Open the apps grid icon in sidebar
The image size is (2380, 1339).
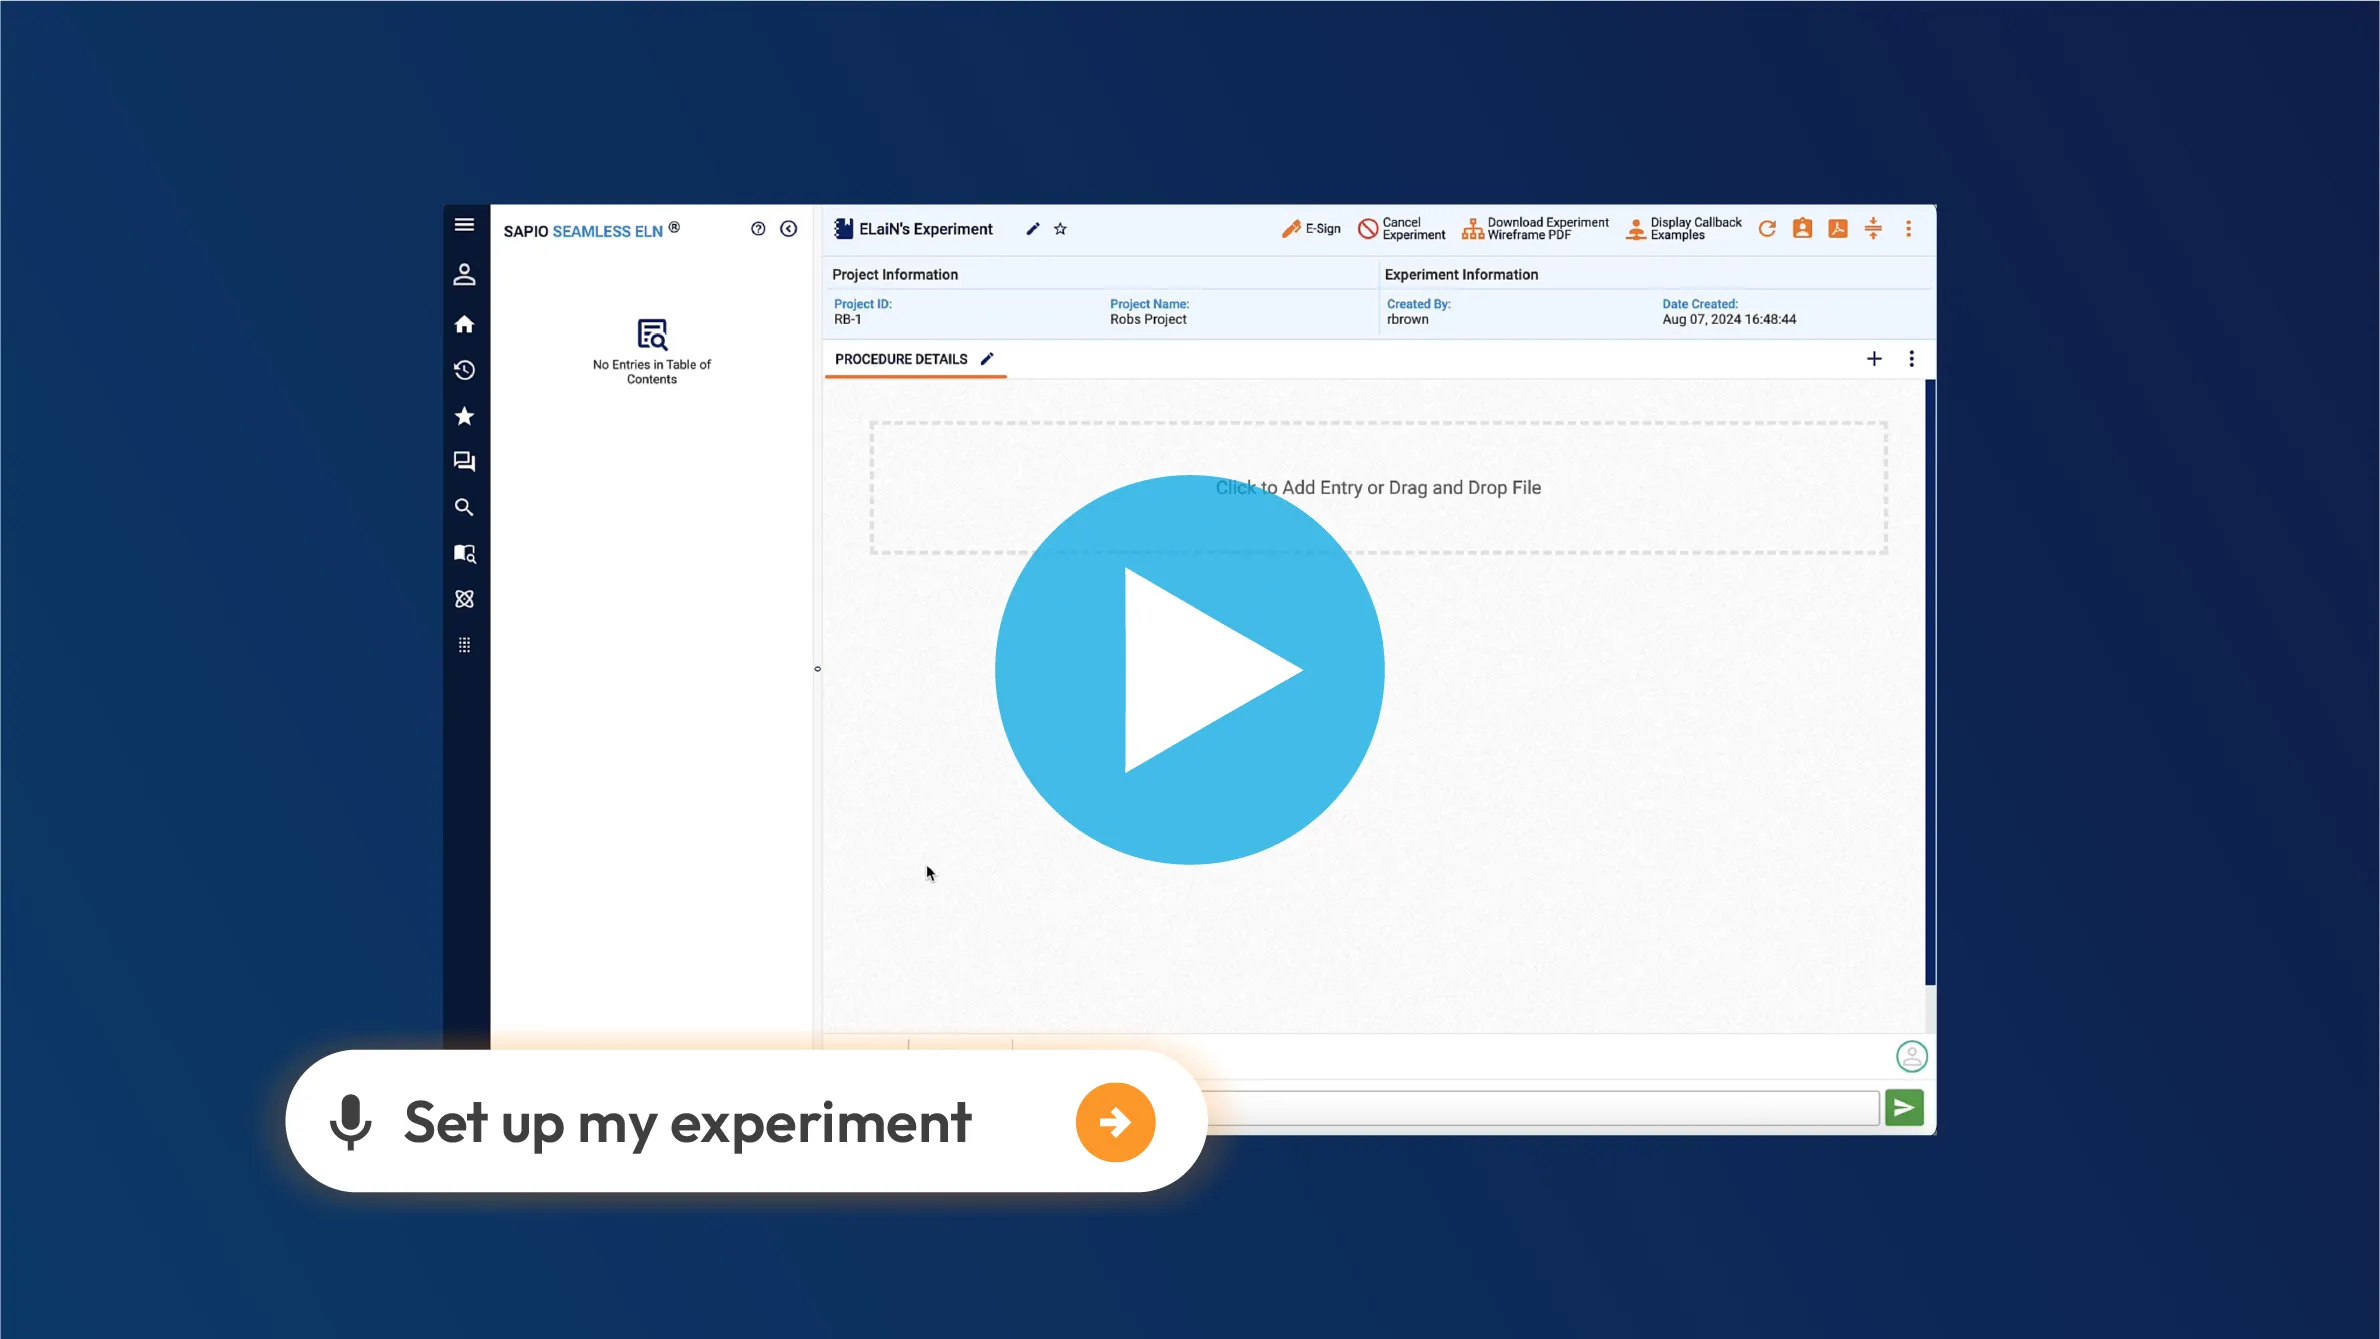pyautogui.click(x=464, y=644)
